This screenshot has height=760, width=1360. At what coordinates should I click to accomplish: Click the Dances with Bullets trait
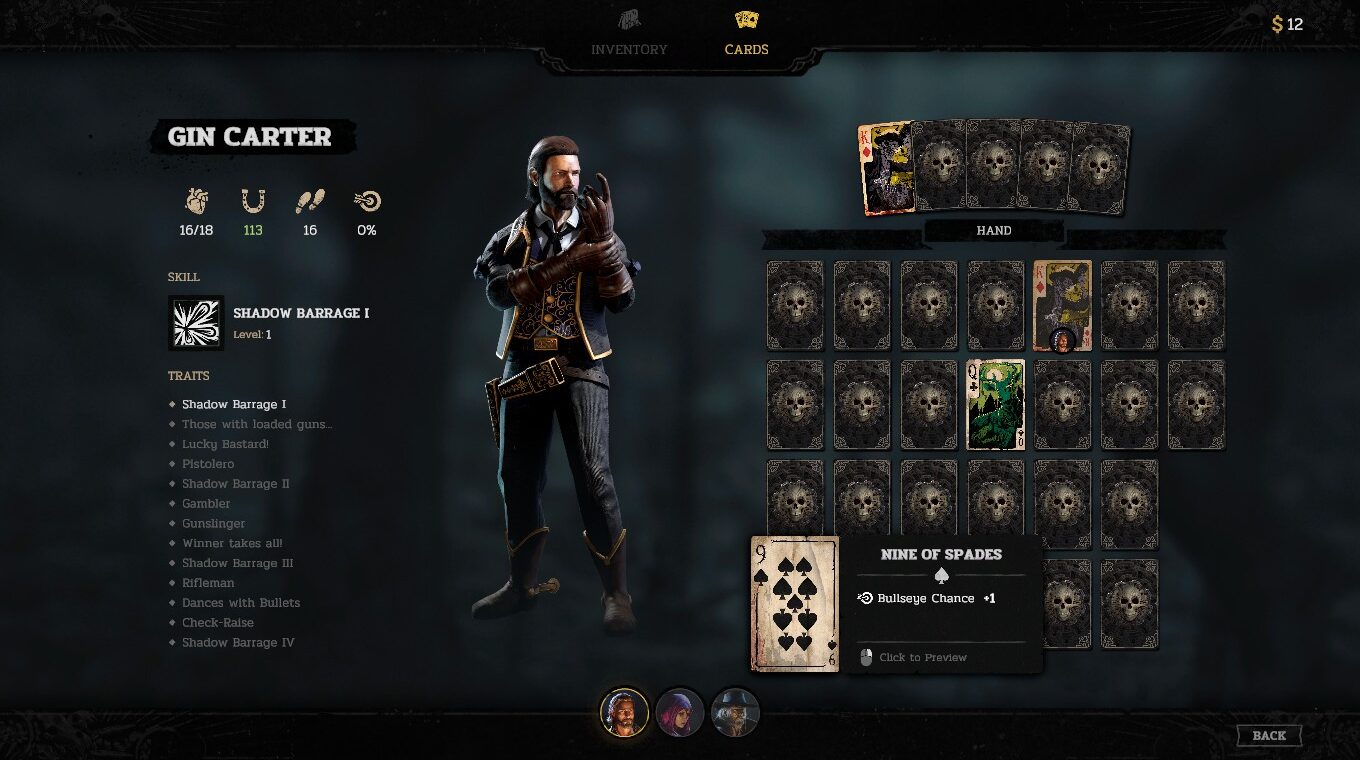point(241,603)
